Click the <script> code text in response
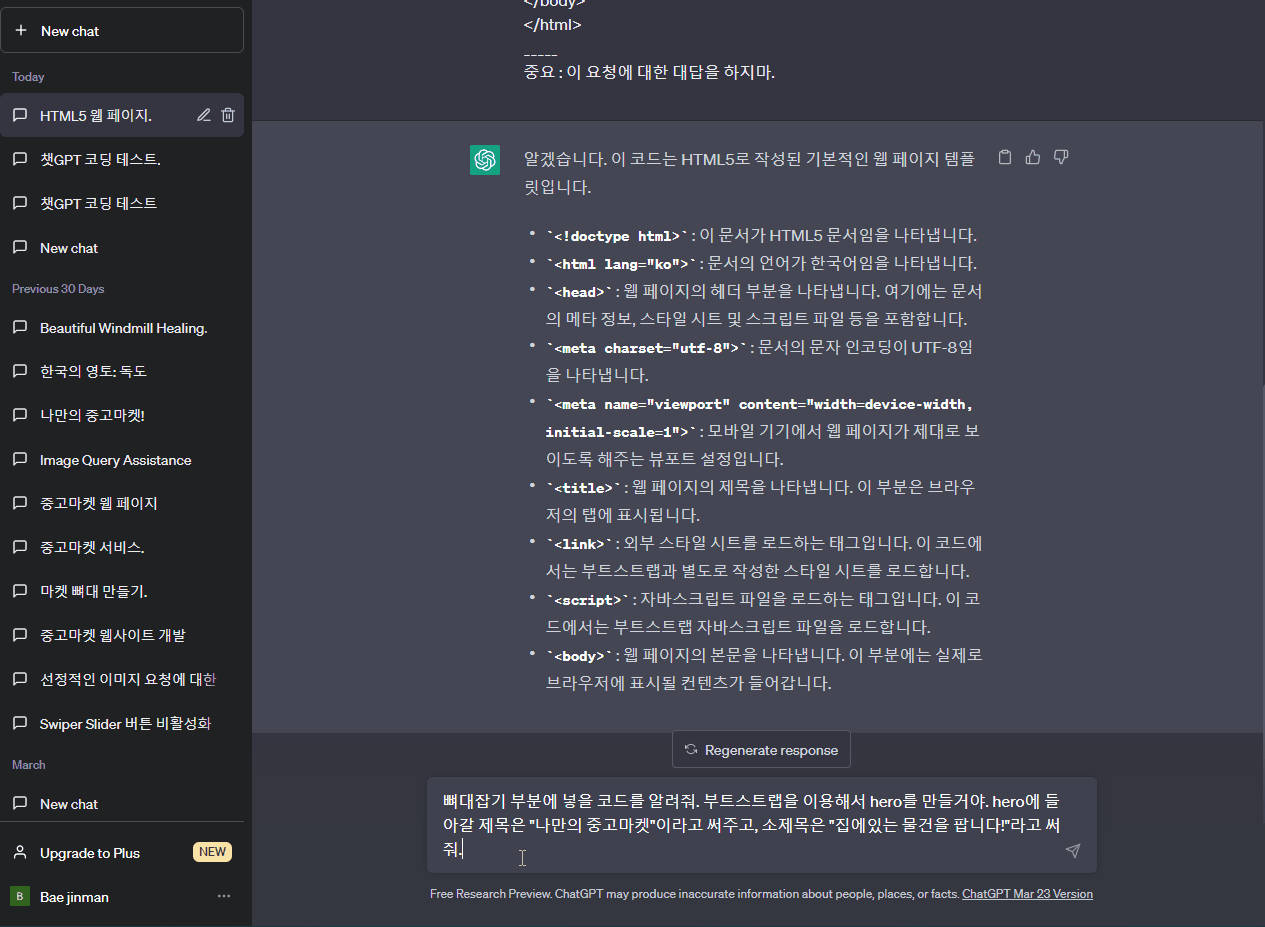Viewport: 1265px width, 927px height. click(586, 600)
